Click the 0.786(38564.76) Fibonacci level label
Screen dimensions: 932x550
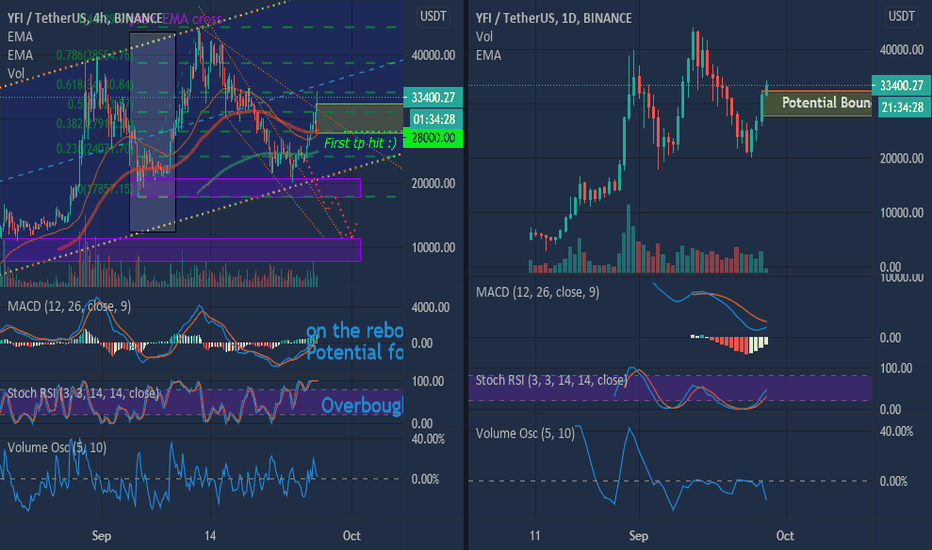point(95,55)
